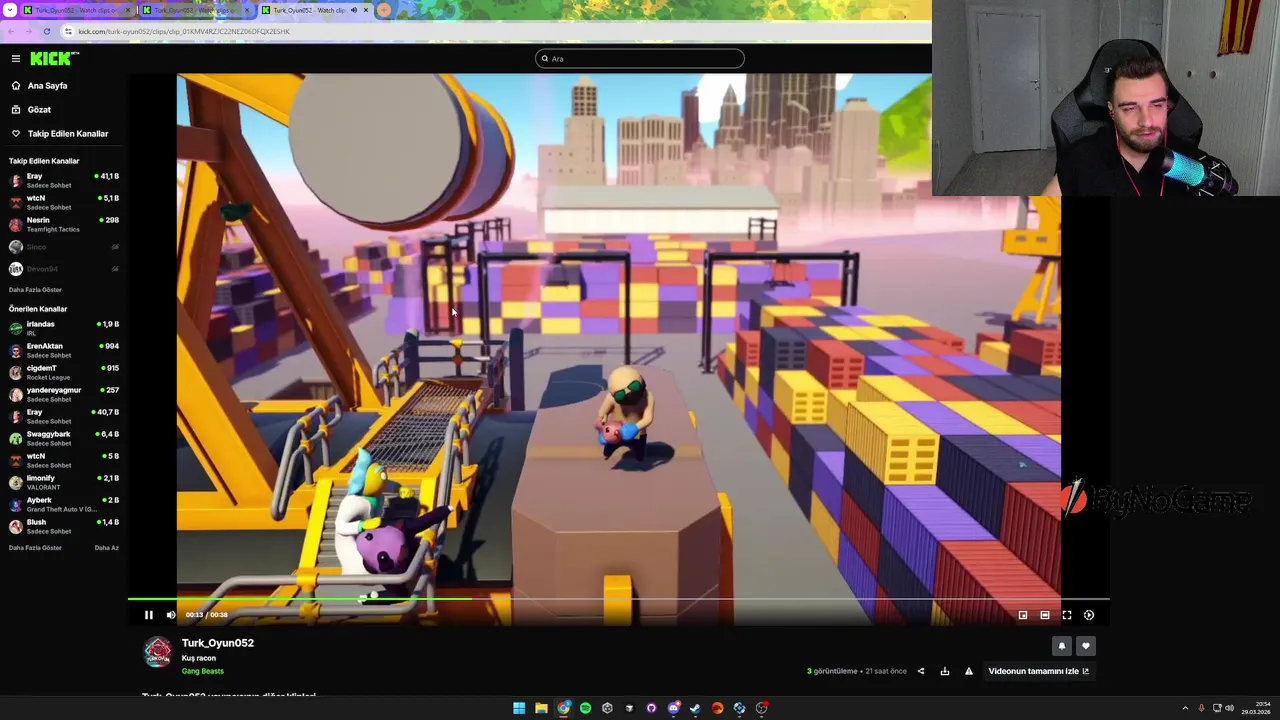Open File Explorer from the taskbar
The image size is (1280, 720).
point(541,708)
